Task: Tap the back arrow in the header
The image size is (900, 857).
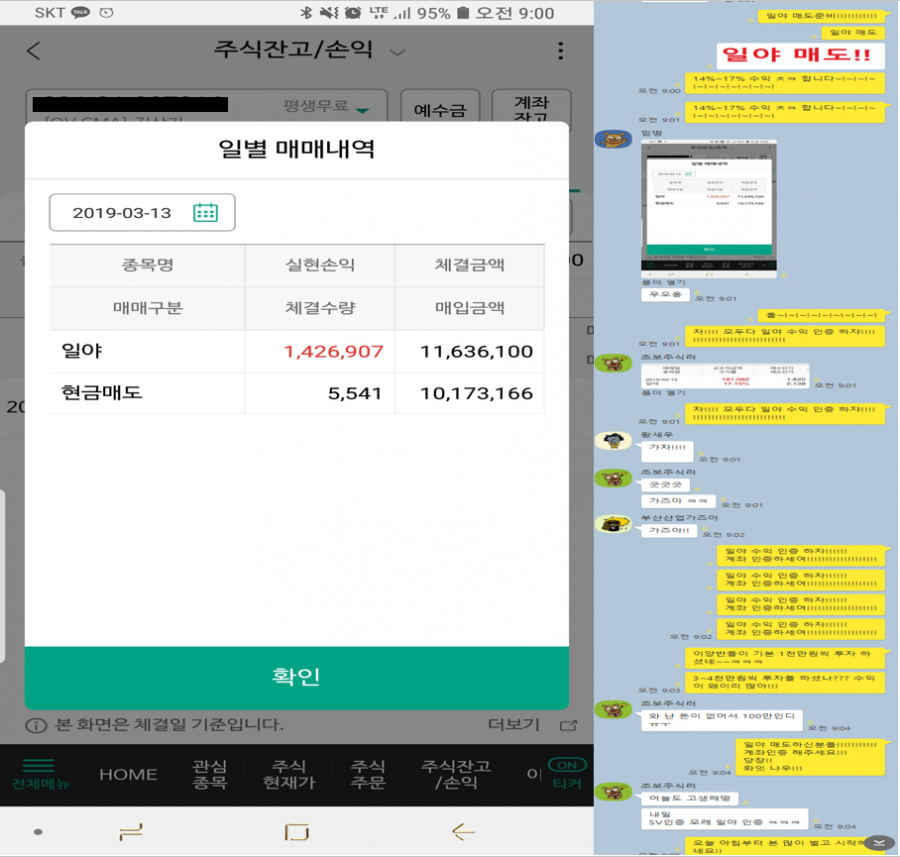Action: [34, 52]
